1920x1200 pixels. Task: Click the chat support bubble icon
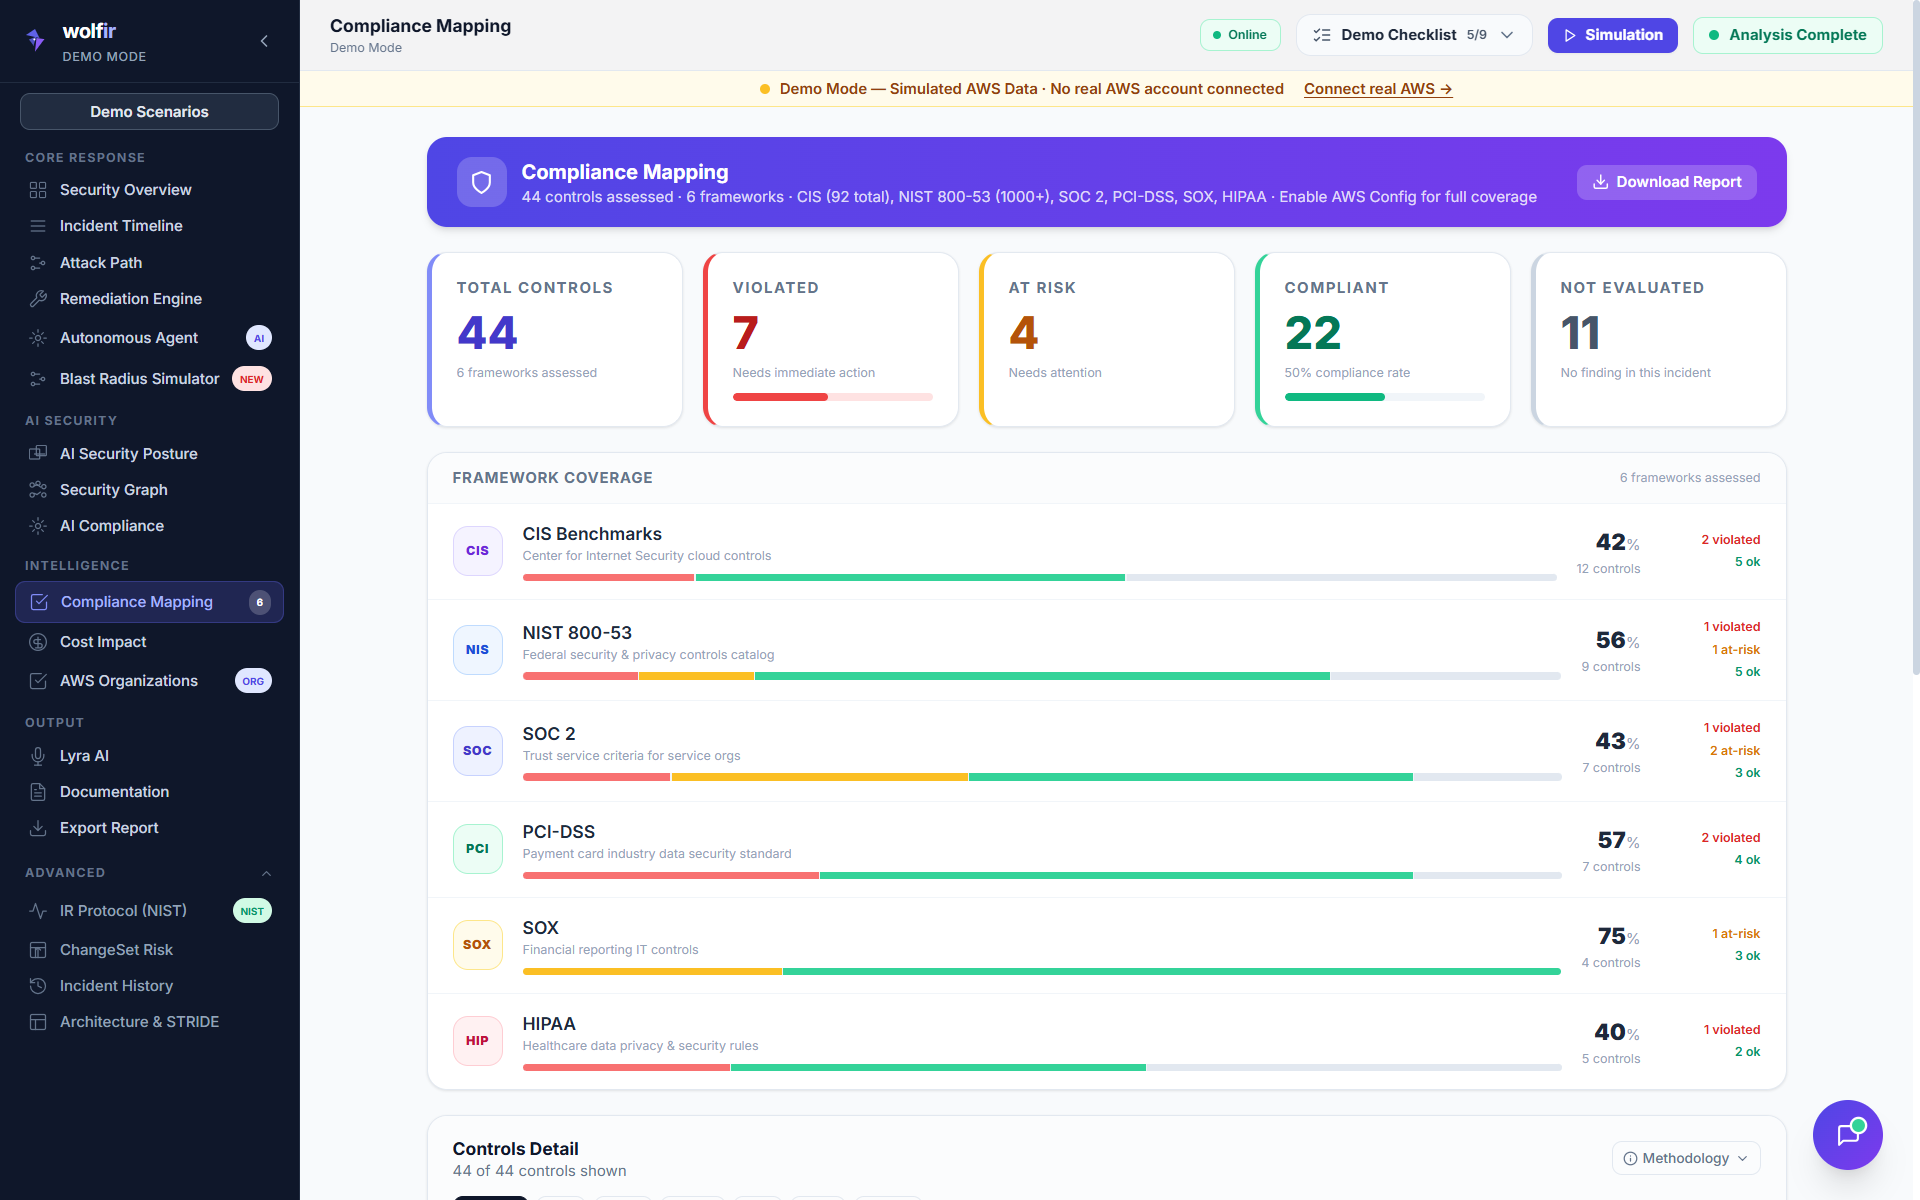(x=1847, y=1134)
